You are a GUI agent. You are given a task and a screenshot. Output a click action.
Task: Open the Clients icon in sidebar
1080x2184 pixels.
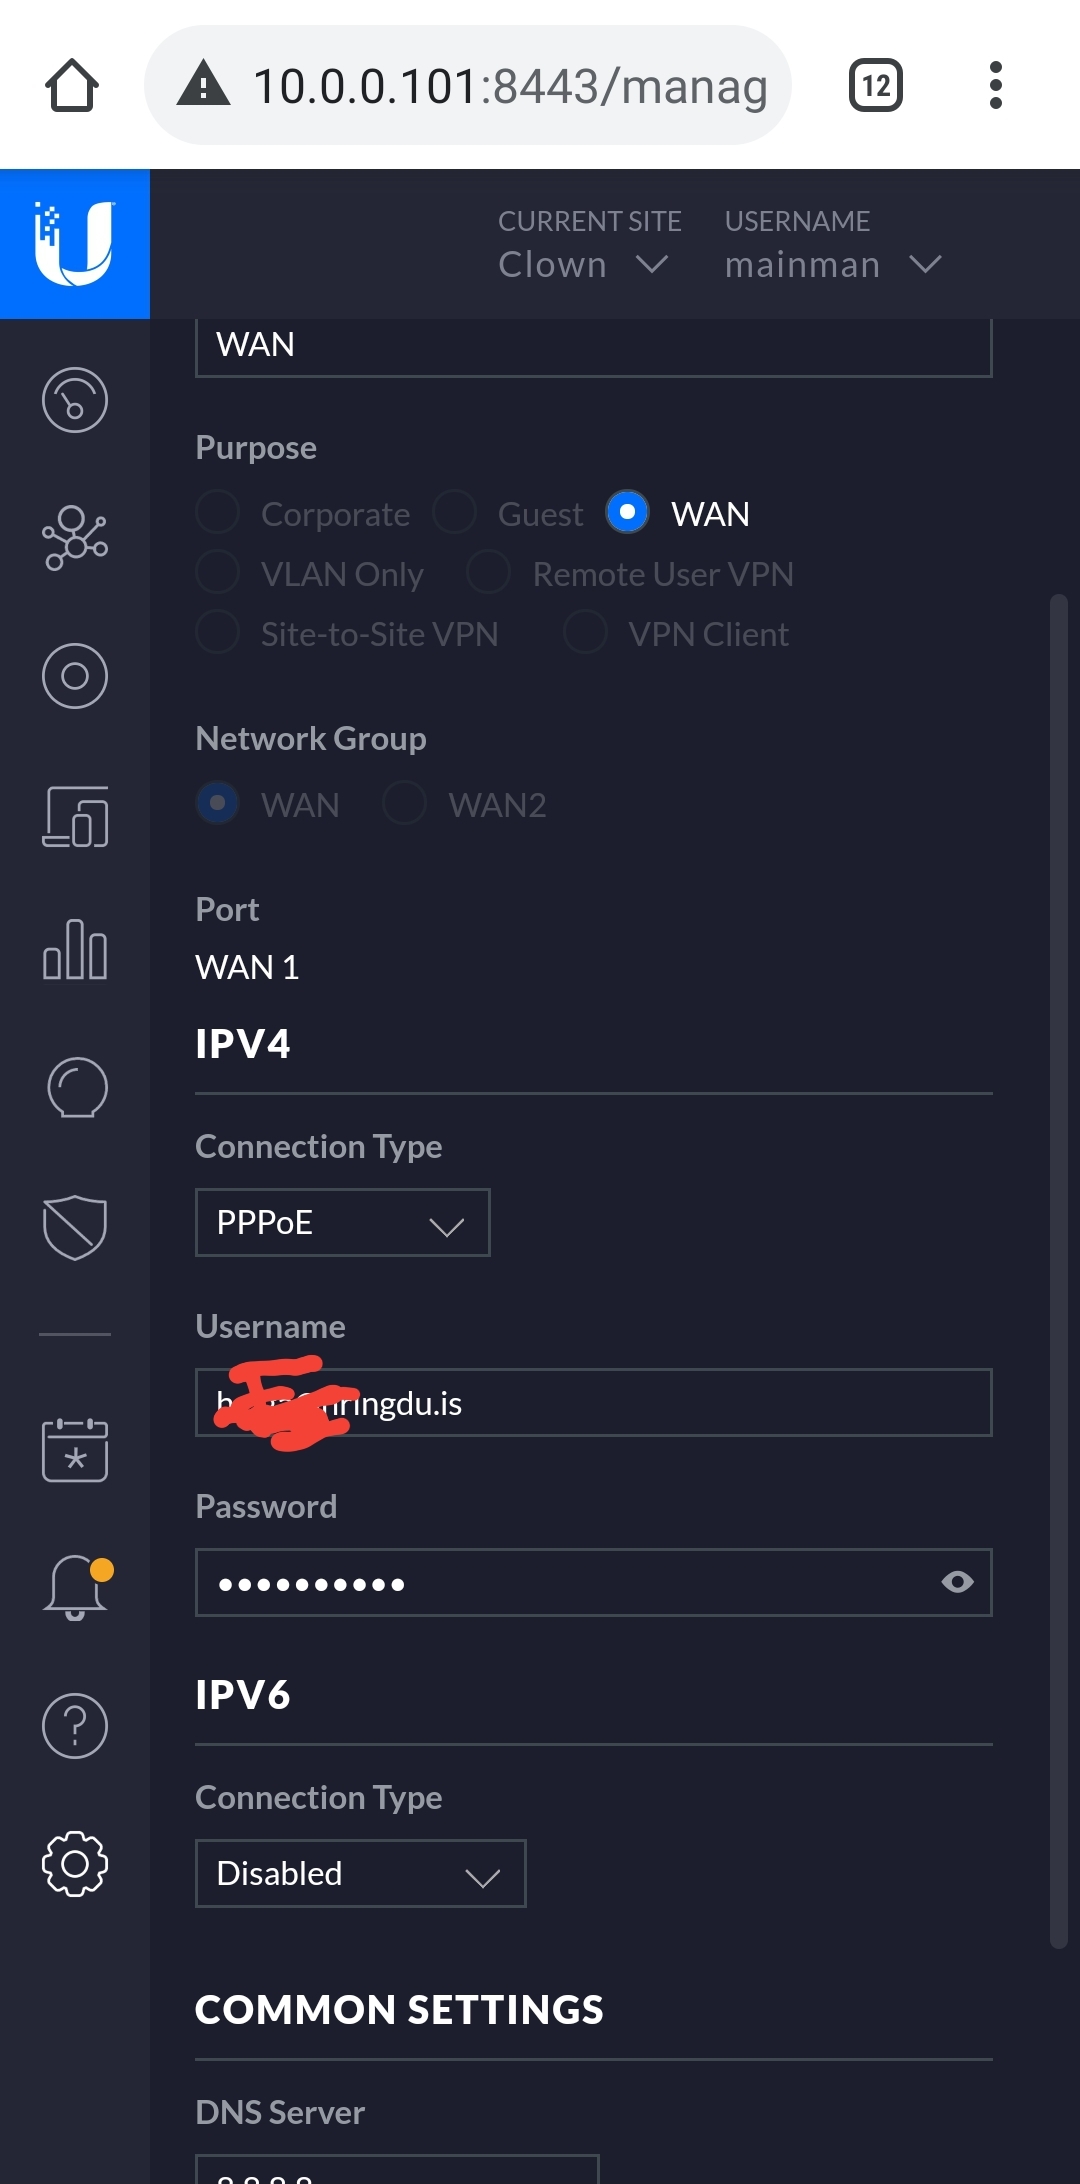click(x=75, y=817)
